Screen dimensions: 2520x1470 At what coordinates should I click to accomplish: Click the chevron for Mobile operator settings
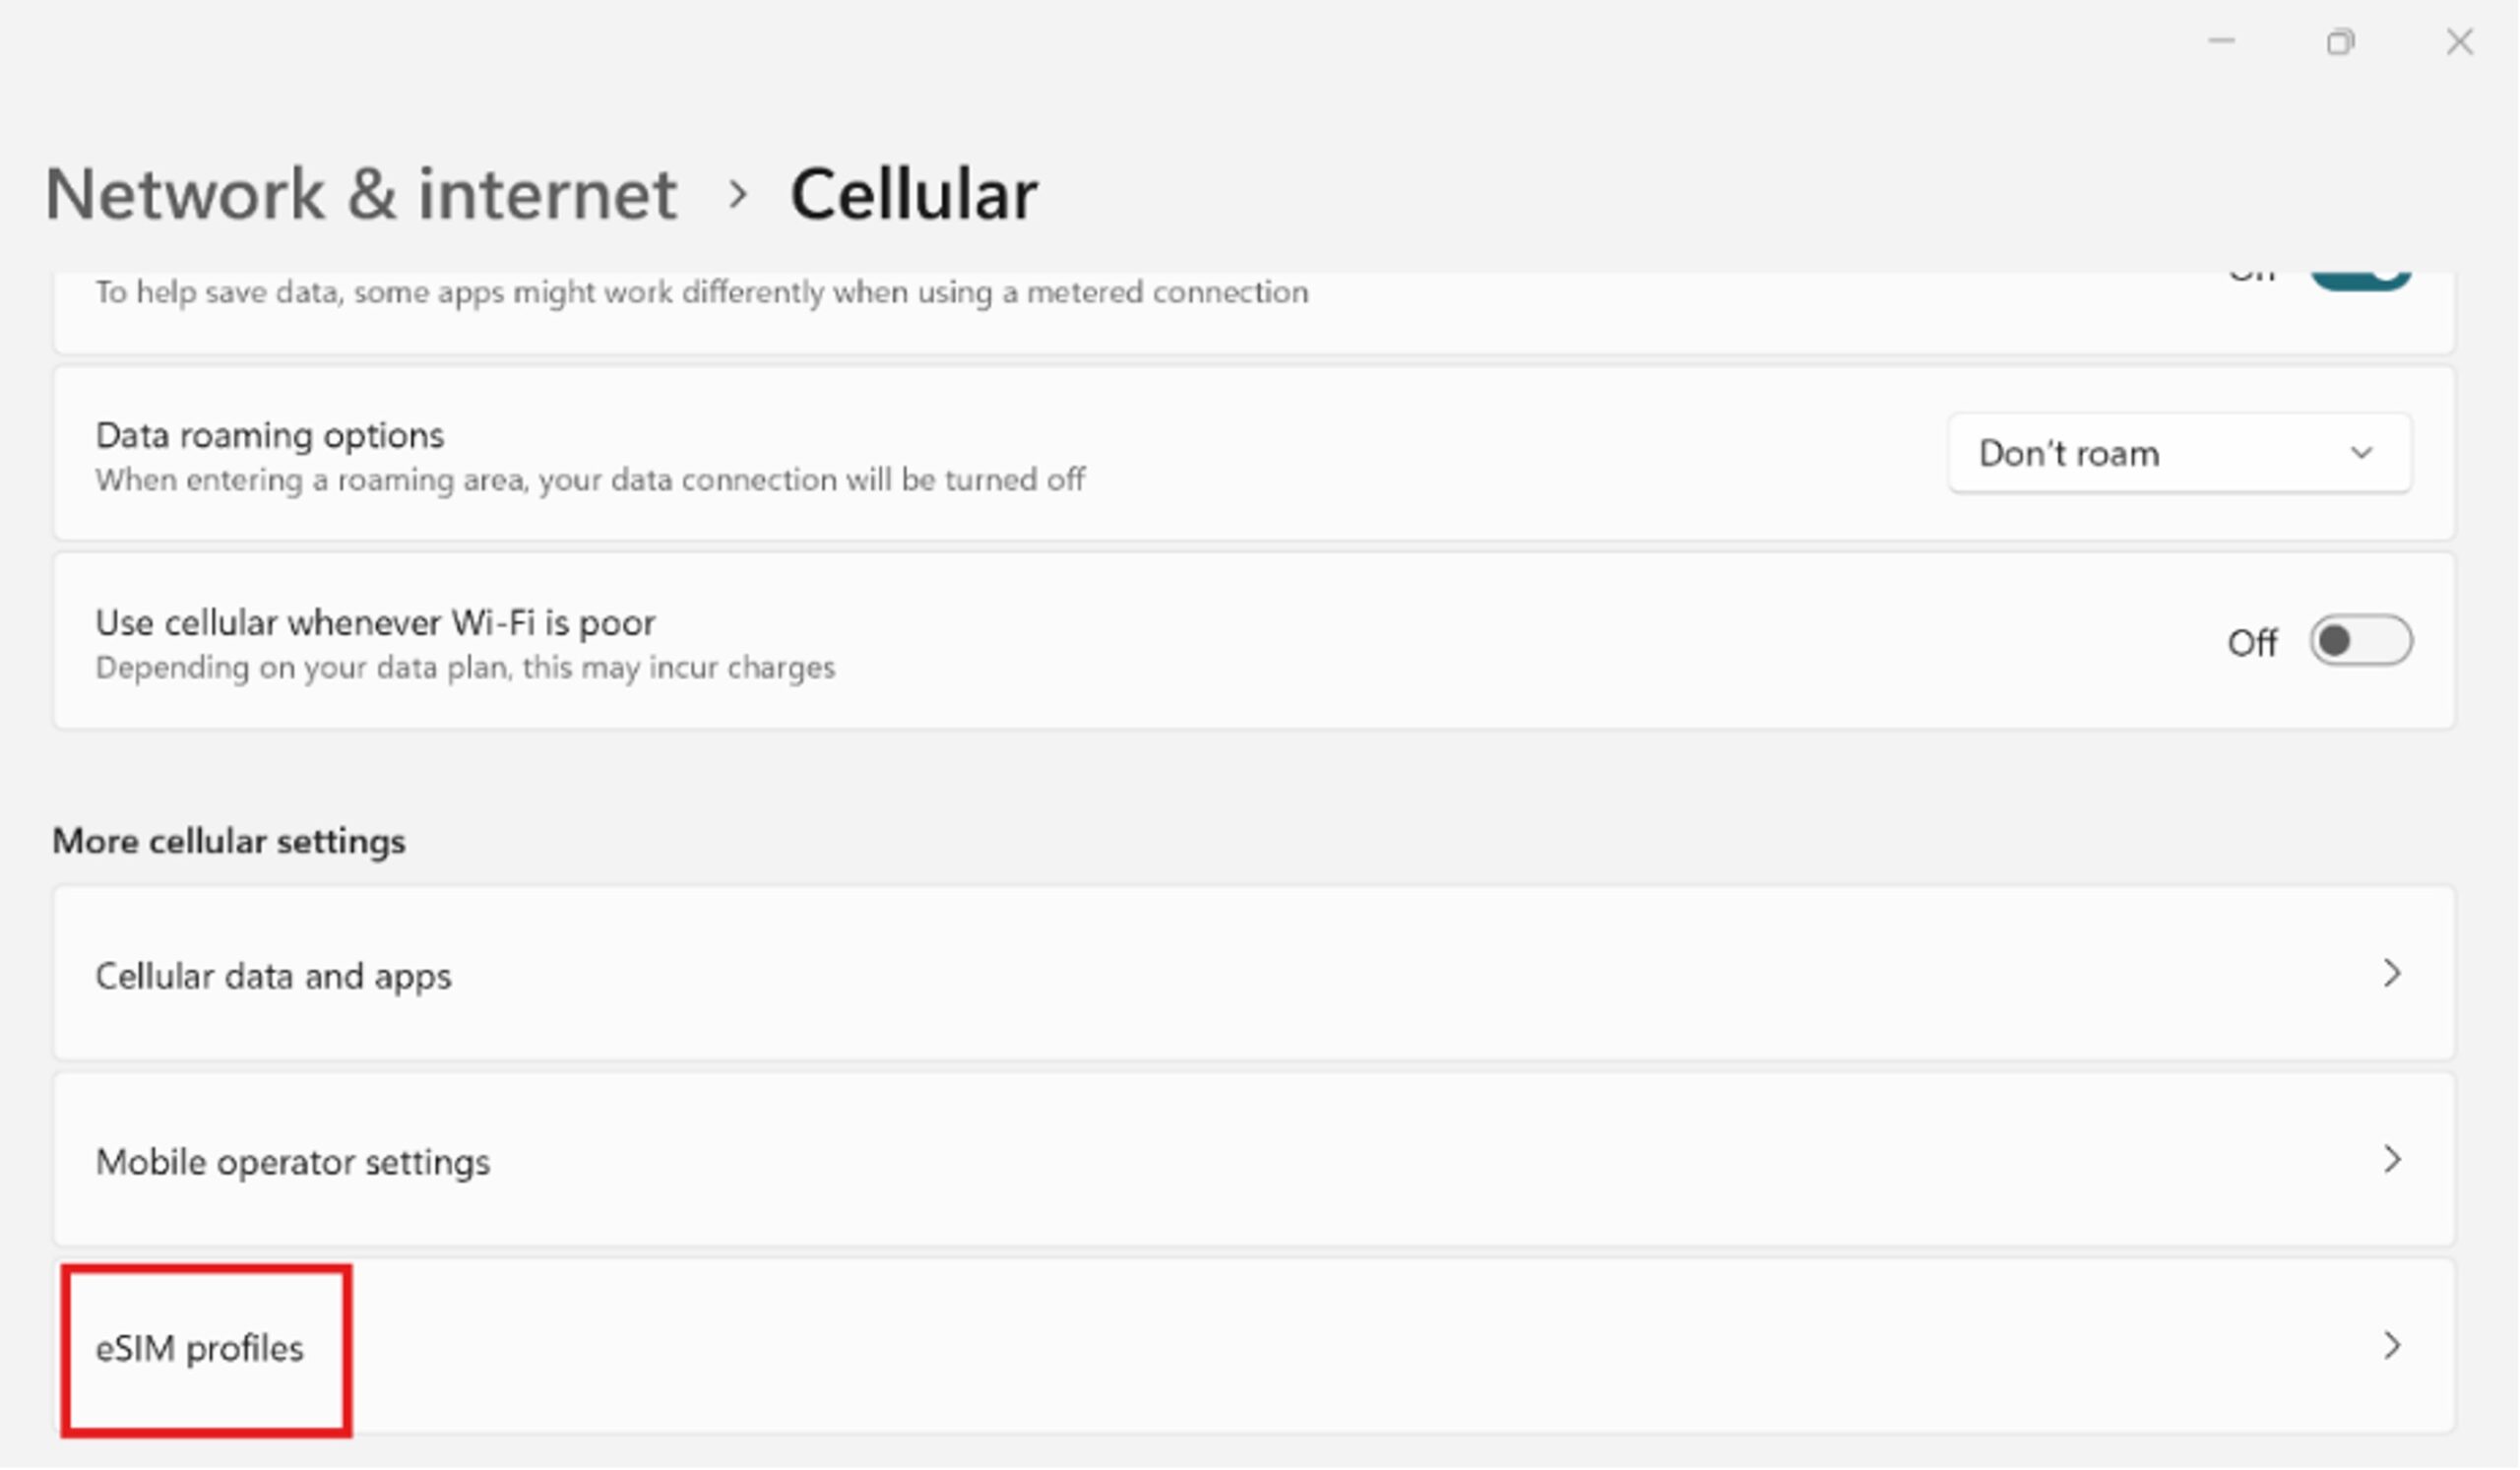tap(2391, 1160)
